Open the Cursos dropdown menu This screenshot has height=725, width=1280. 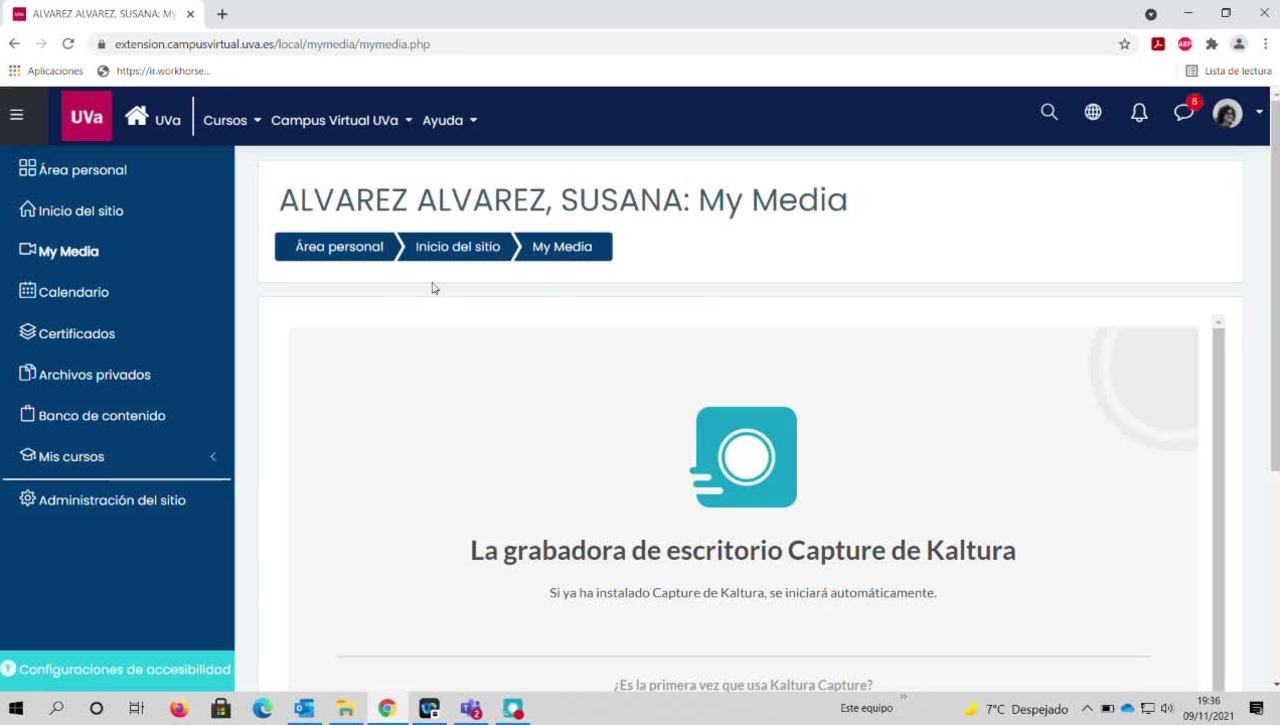pos(232,120)
